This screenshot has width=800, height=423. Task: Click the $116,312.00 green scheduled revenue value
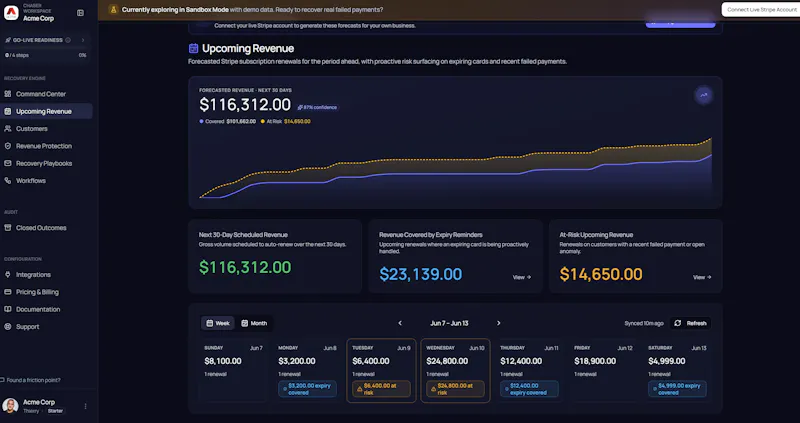[245, 267]
